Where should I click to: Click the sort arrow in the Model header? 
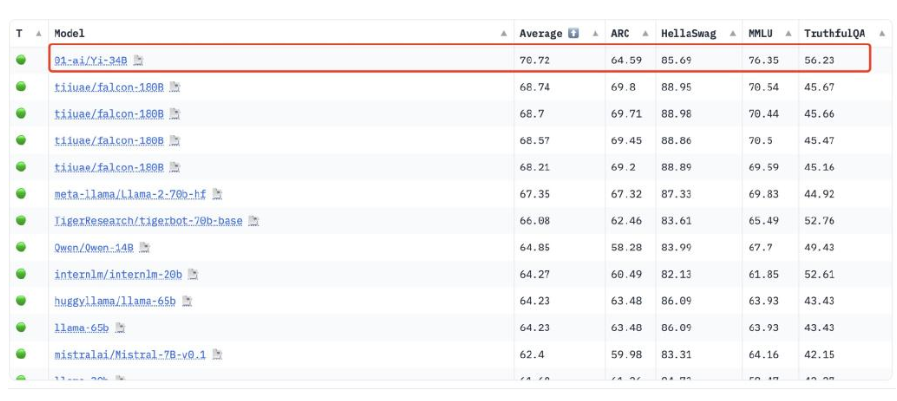pyautogui.click(x=503, y=34)
